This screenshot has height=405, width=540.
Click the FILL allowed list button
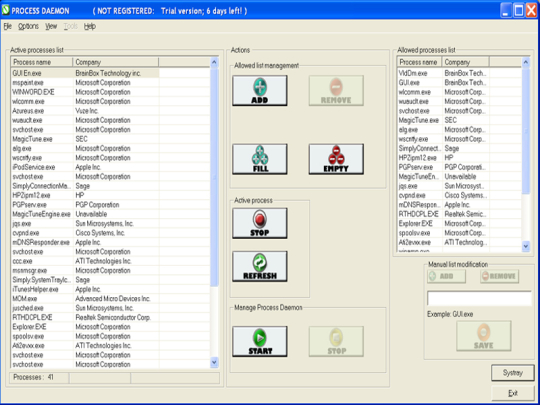coord(260,159)
